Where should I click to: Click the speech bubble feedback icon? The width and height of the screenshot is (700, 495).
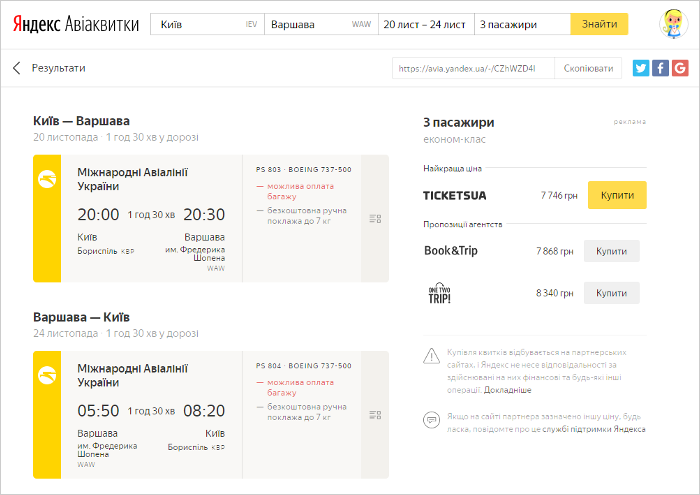pos(431,420)
